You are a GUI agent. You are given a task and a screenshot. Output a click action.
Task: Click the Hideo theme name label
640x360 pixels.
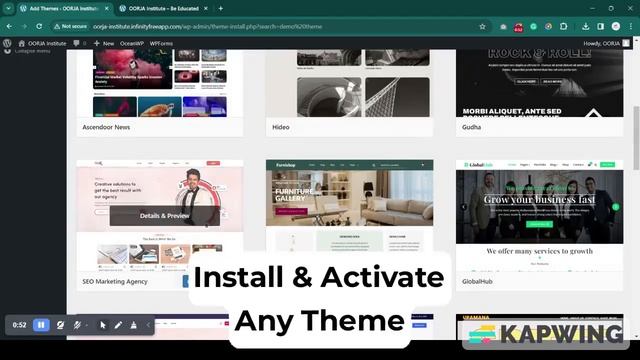[281, 127]
